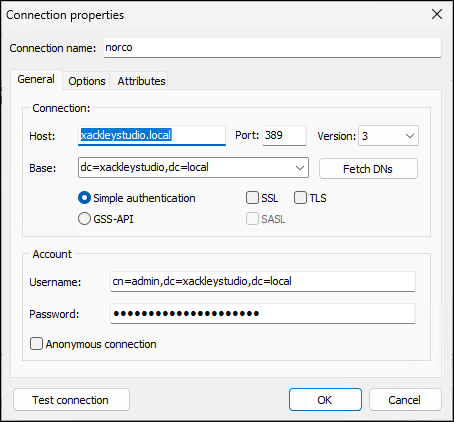The height and width of the screenshot is (422, 454).
Task: Open the Options tab
Action: [87, 81]
